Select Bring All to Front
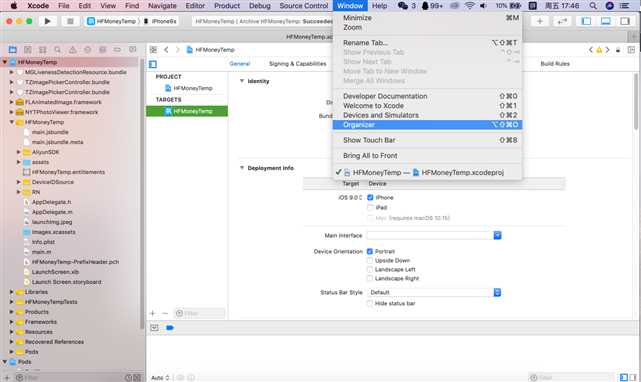Image resolution: width=641 pixels, height=382 pixels. [x=427, y=156]
